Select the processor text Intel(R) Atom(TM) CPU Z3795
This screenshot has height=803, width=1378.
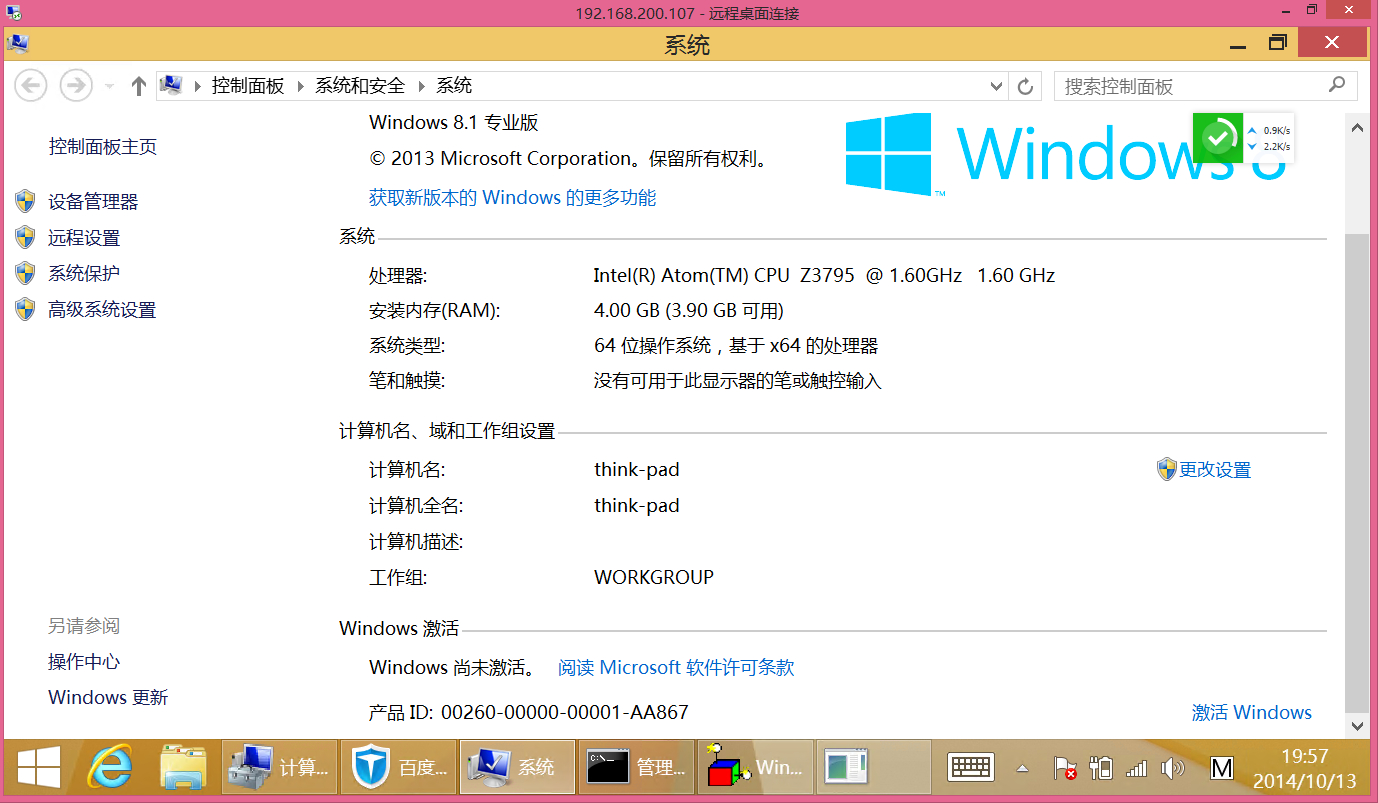pyautogui.click(x=824, y=275)
